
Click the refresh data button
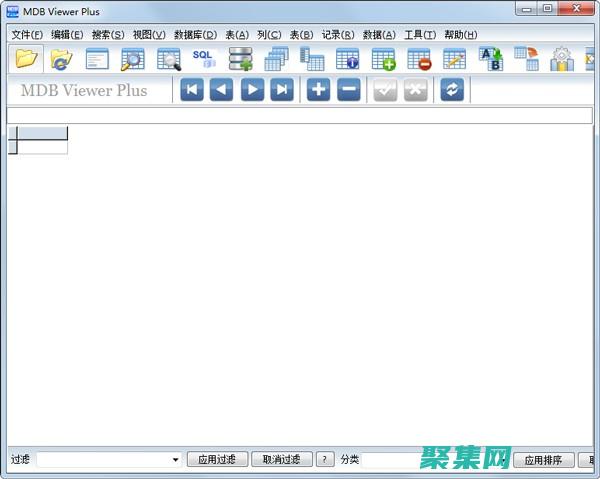pyautogui.click(x=453, y=90)
